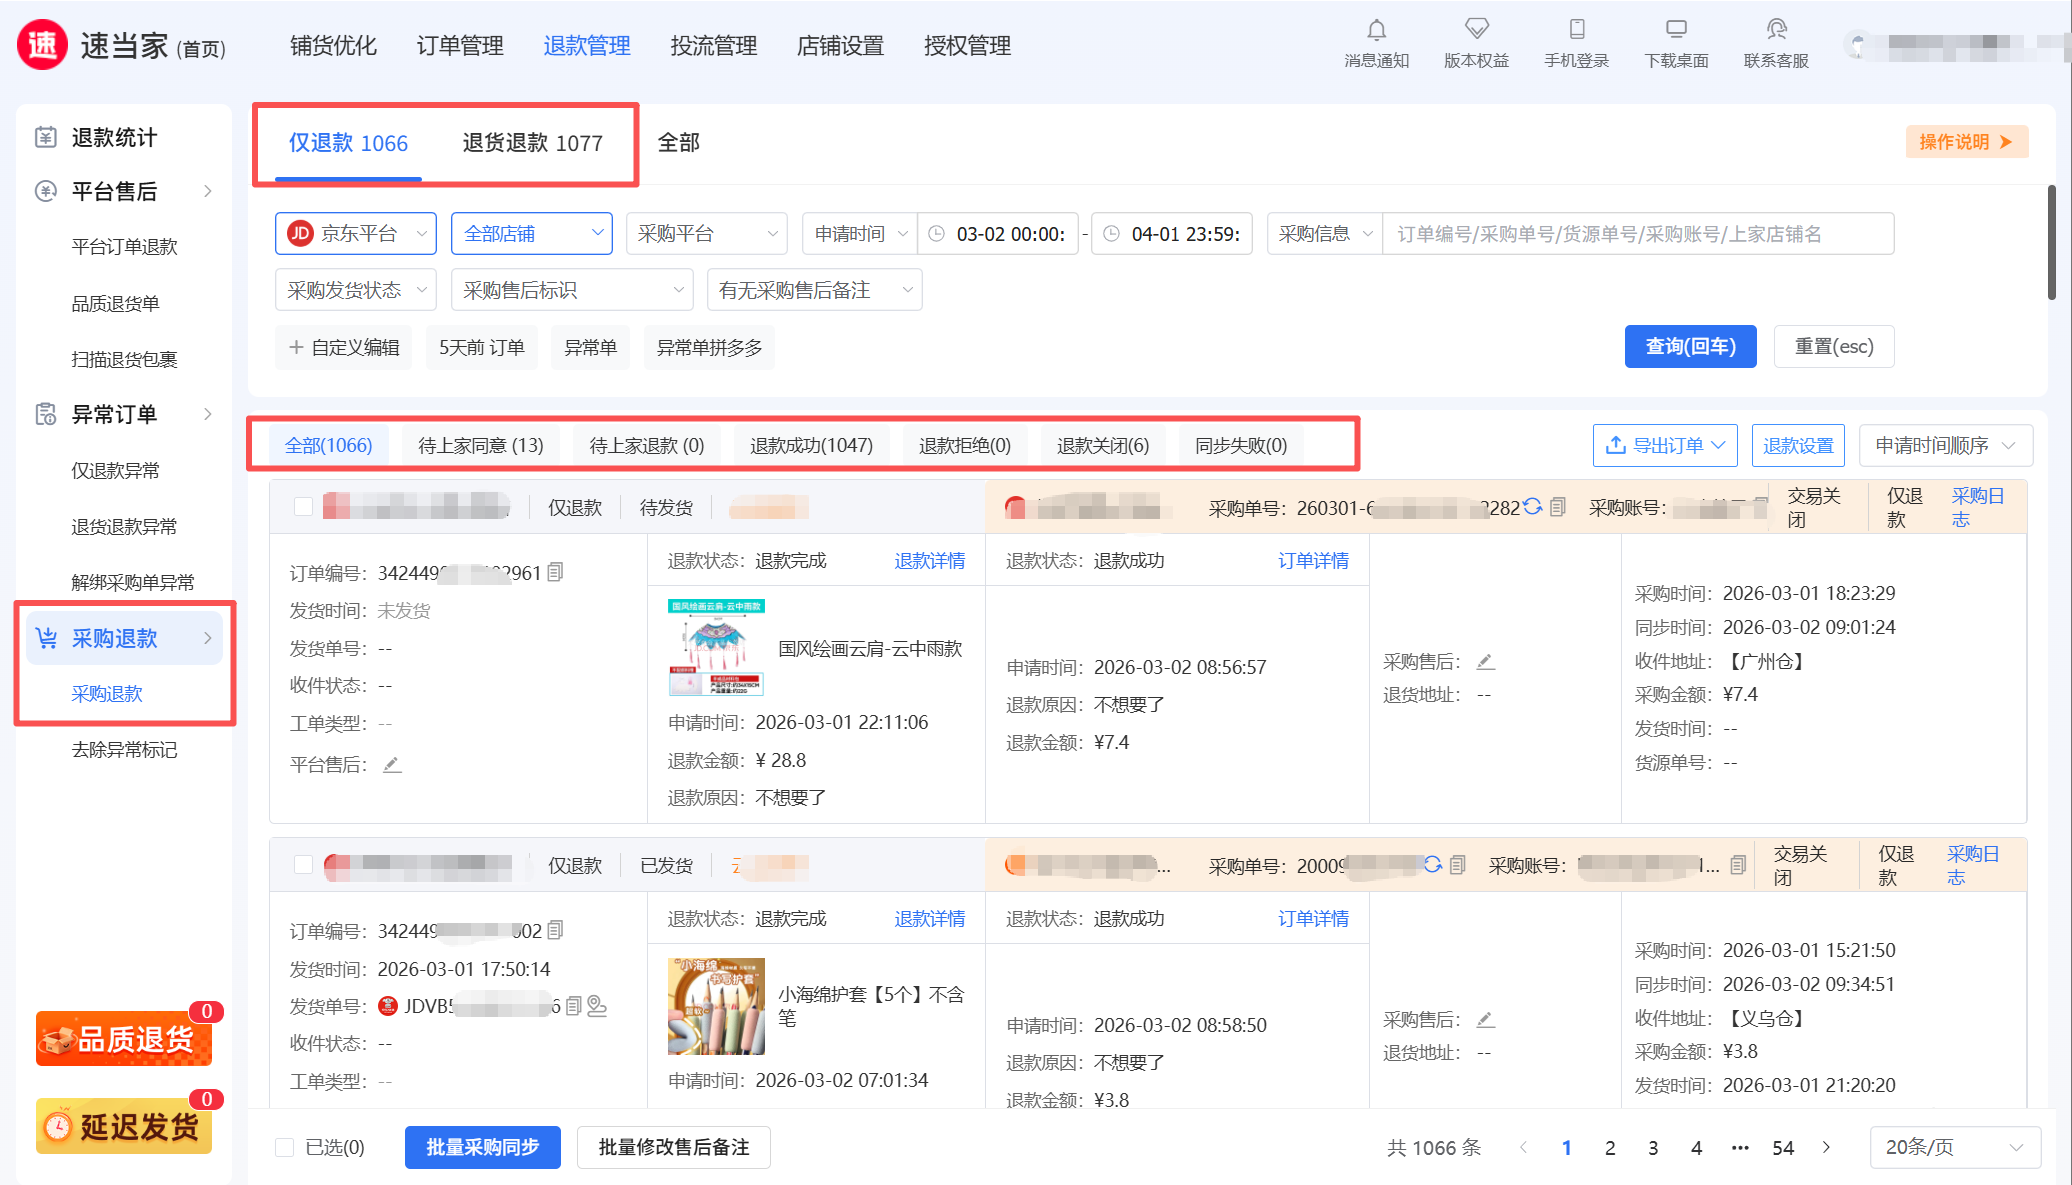Select the 退款成功(1047) status tab
The width and height of the screenshot is (2072, 1185).
pyautogui.click(x=811, y=446)
